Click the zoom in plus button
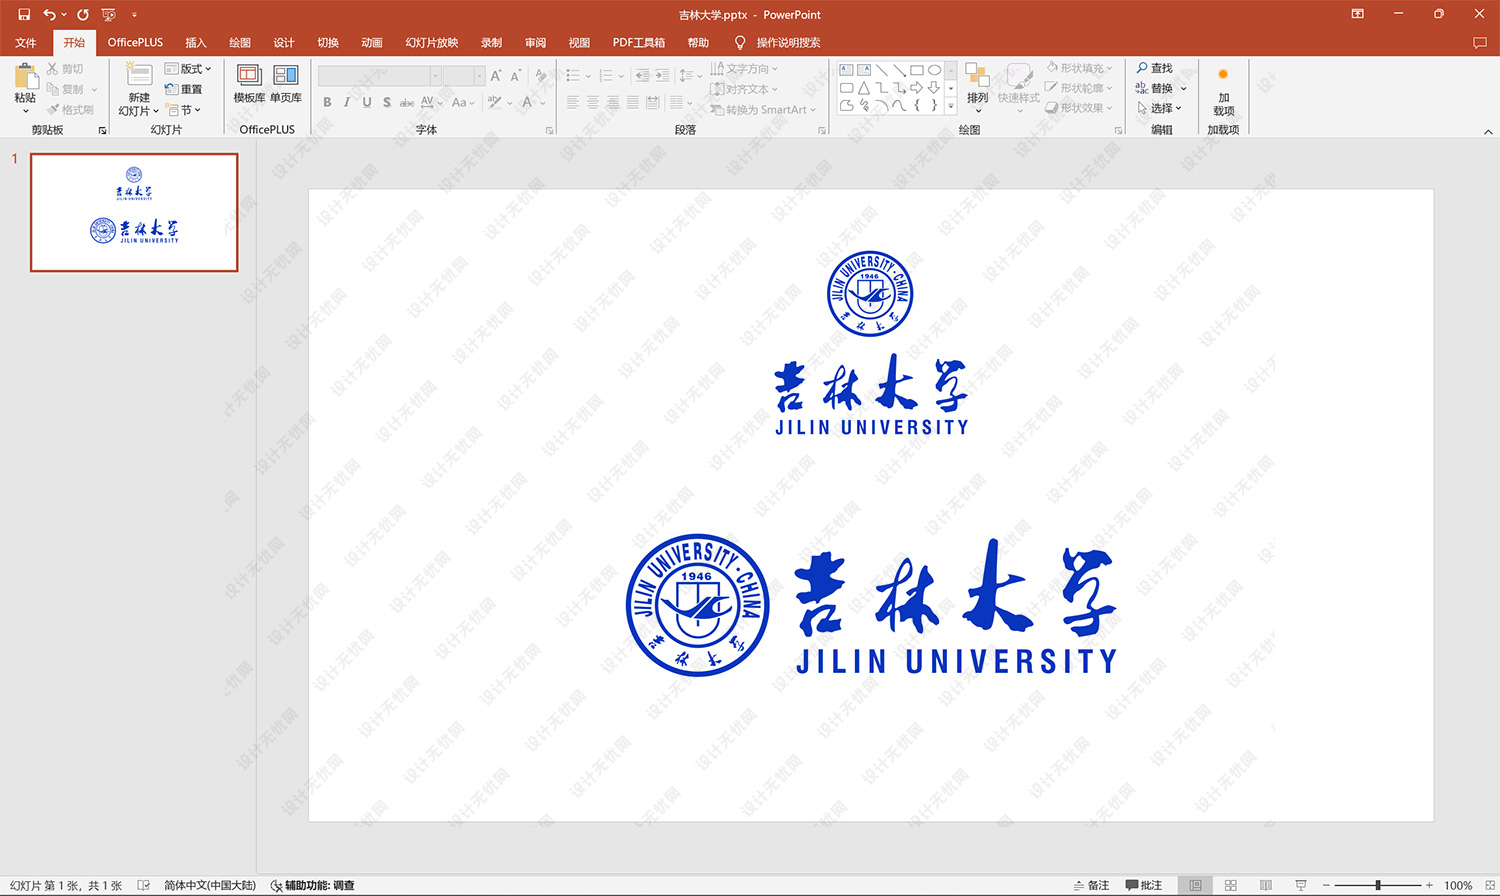The width and height of the screenshot is (1500, 896). 1429,885
